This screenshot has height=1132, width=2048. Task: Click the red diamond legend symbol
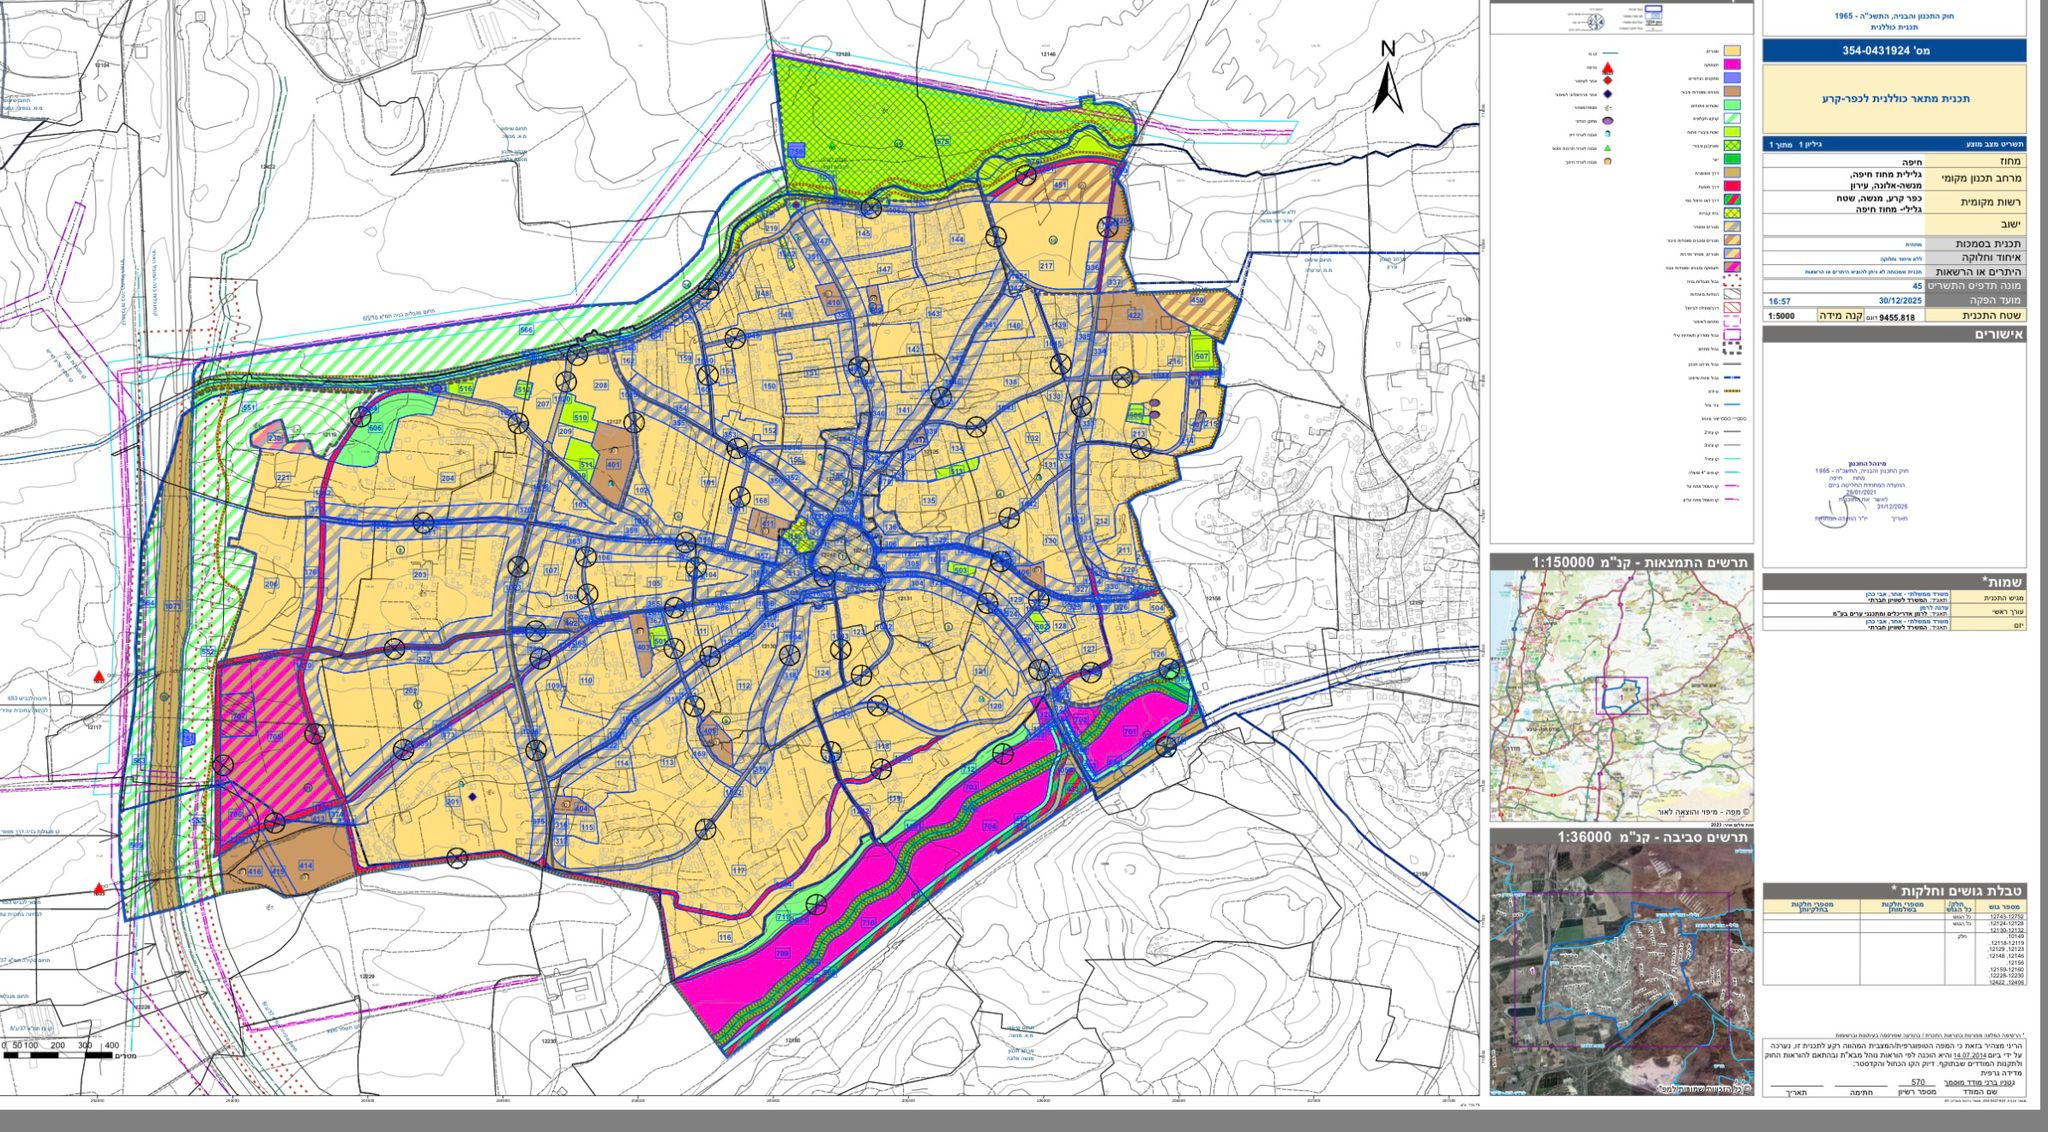coord(1608,80)
